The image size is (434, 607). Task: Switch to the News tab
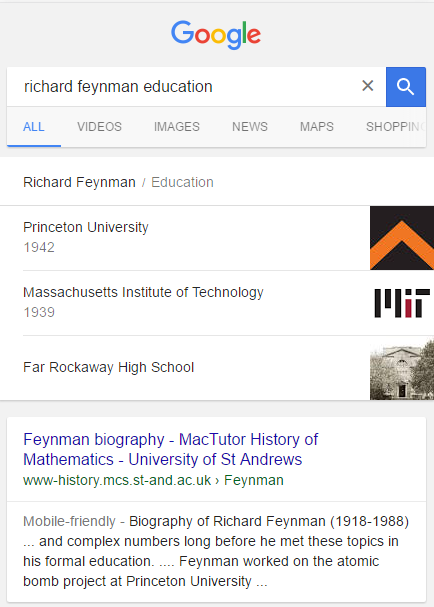point(250,127)
